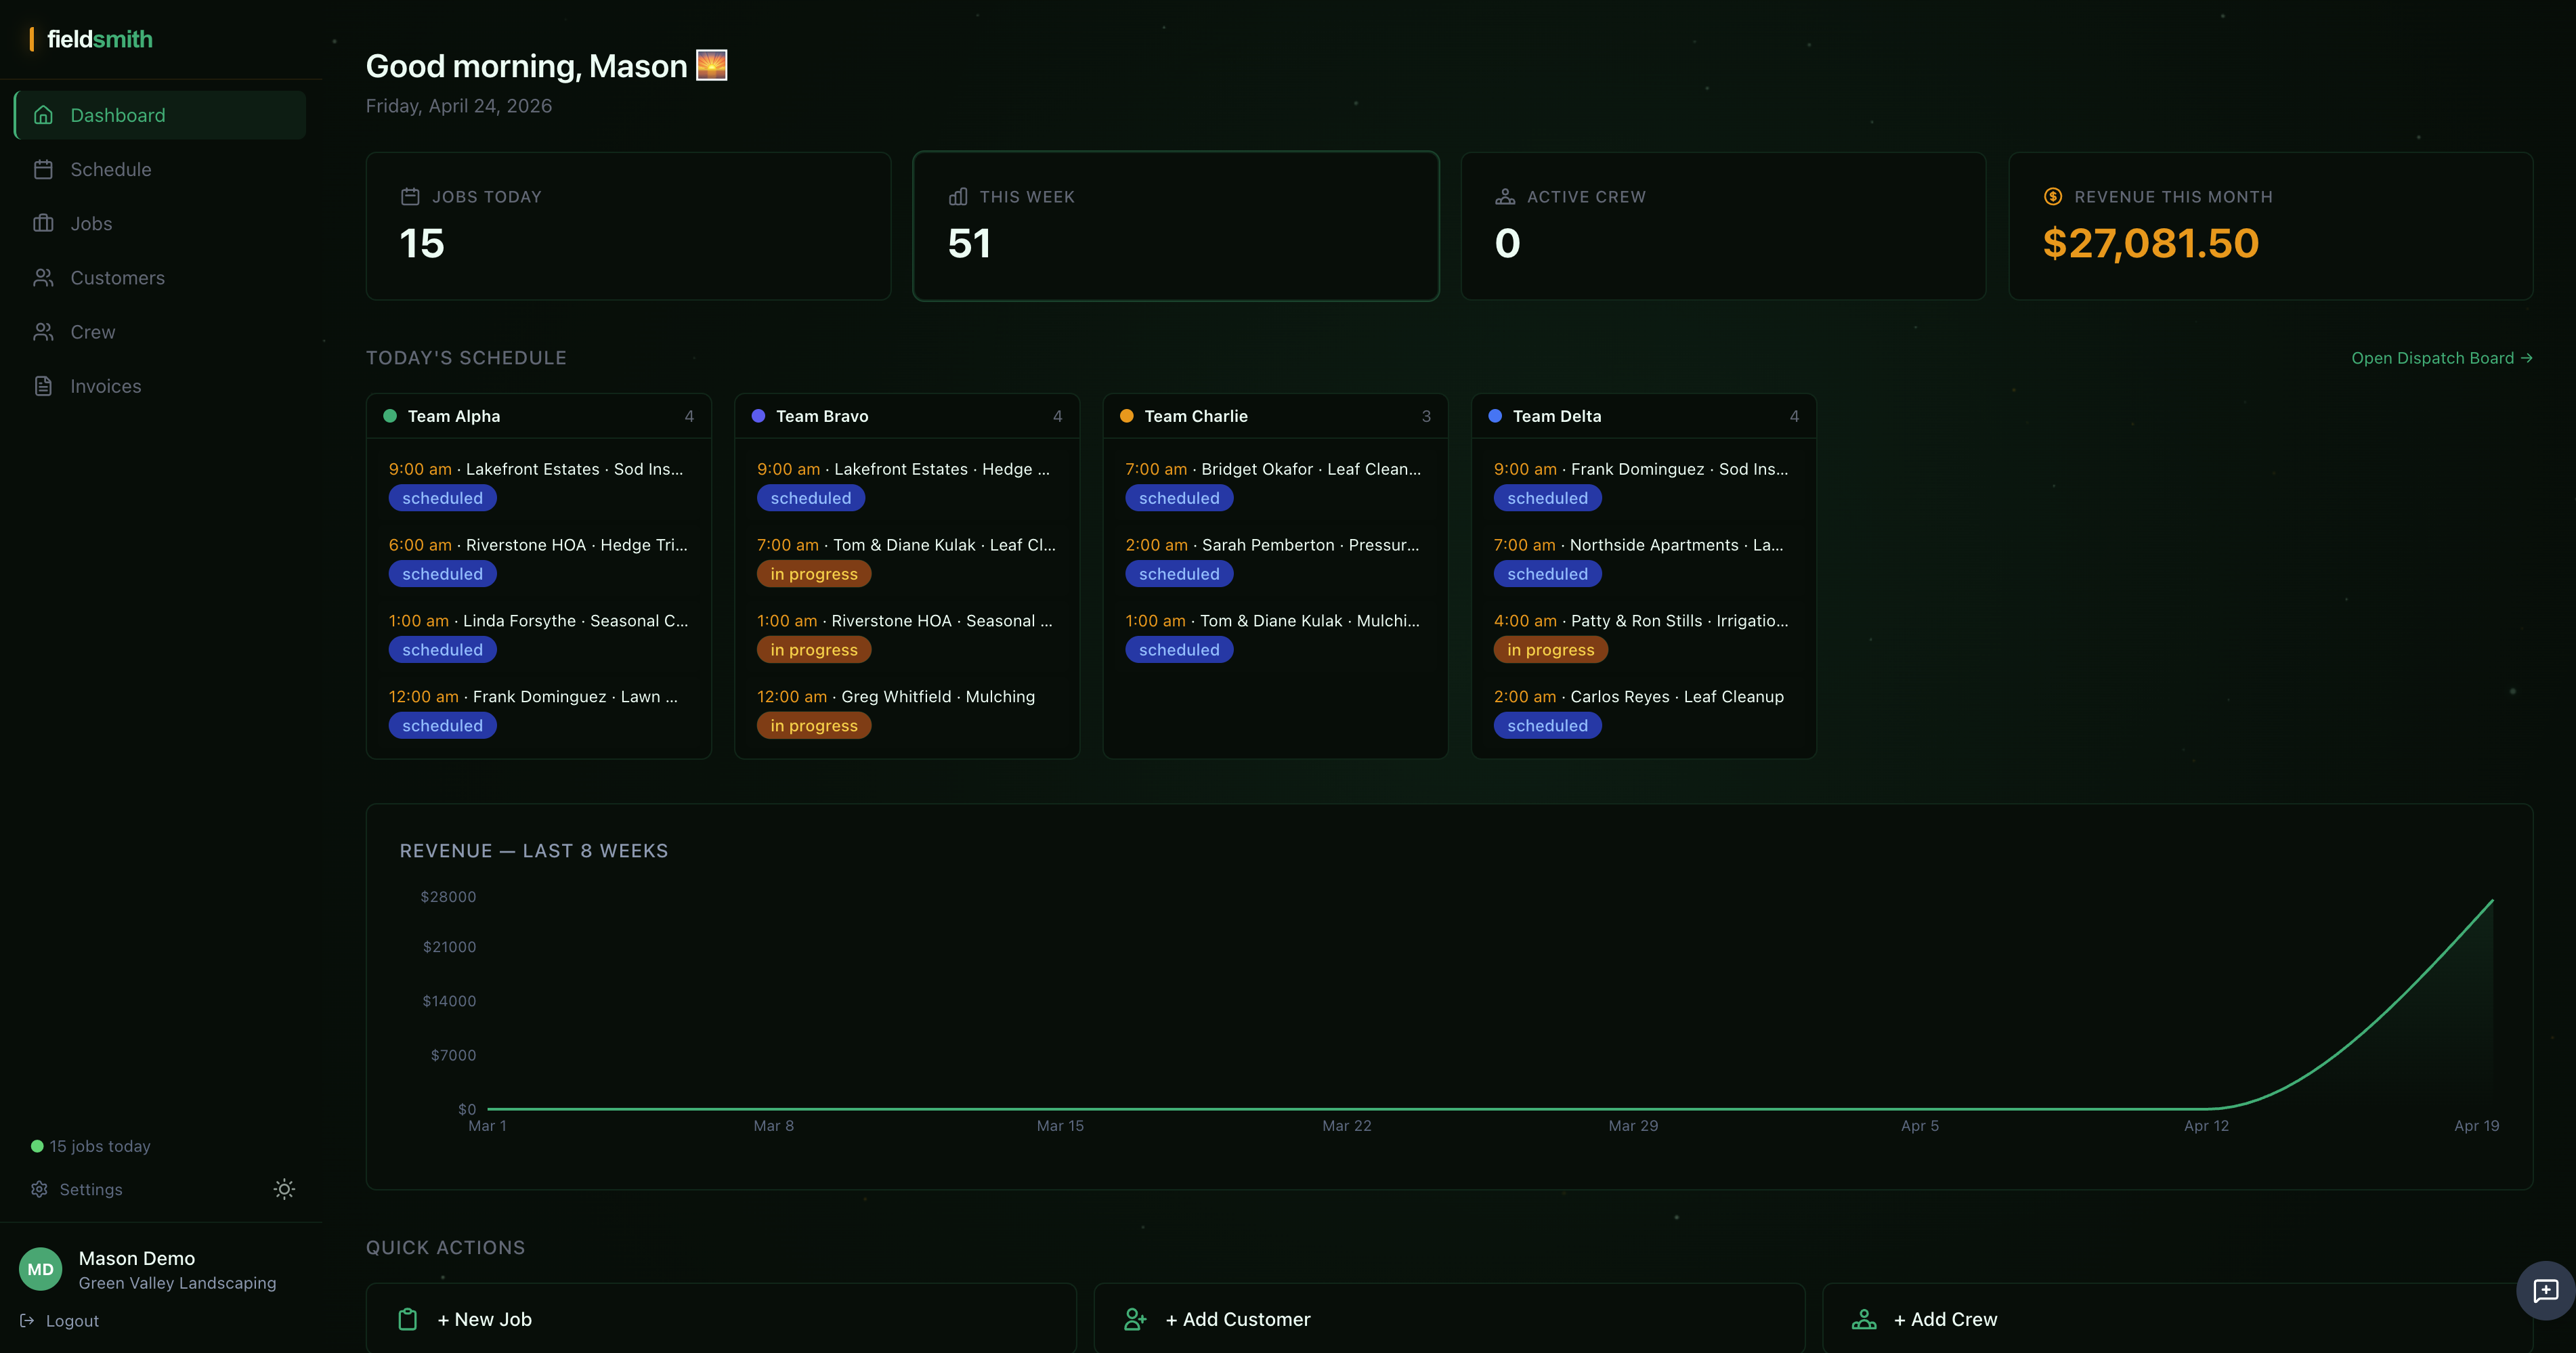The width and height of the screenshot is (2576, 1353).
Task: Click the Team Delta header
Action: point(1643,416)
